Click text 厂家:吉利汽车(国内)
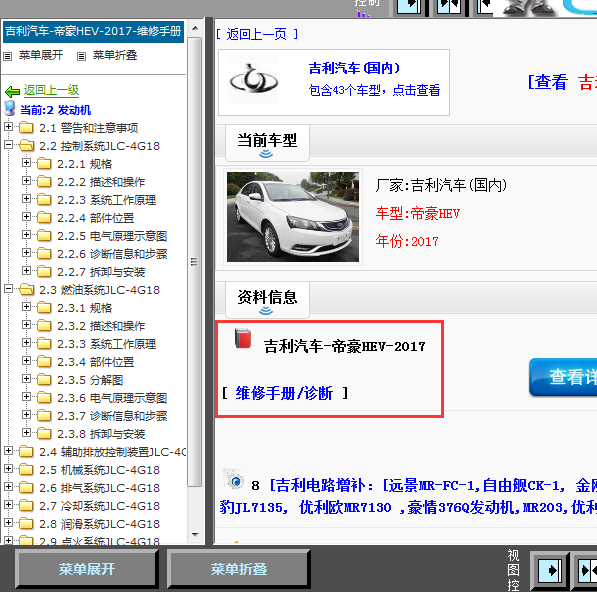 (x=441, y=185)
